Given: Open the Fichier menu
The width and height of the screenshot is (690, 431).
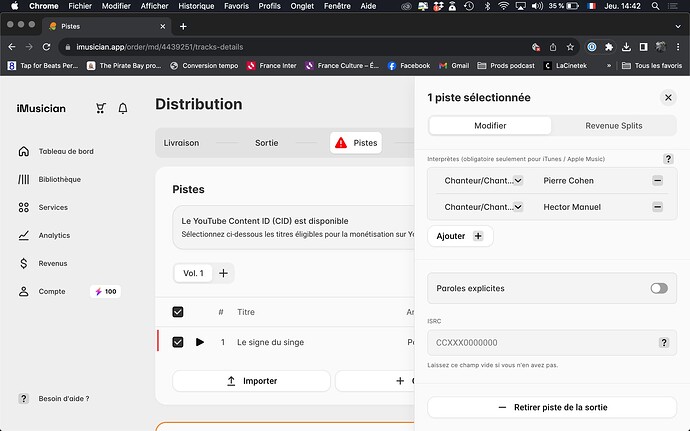Looking at the screenshot, I should [x=80, y=6].
